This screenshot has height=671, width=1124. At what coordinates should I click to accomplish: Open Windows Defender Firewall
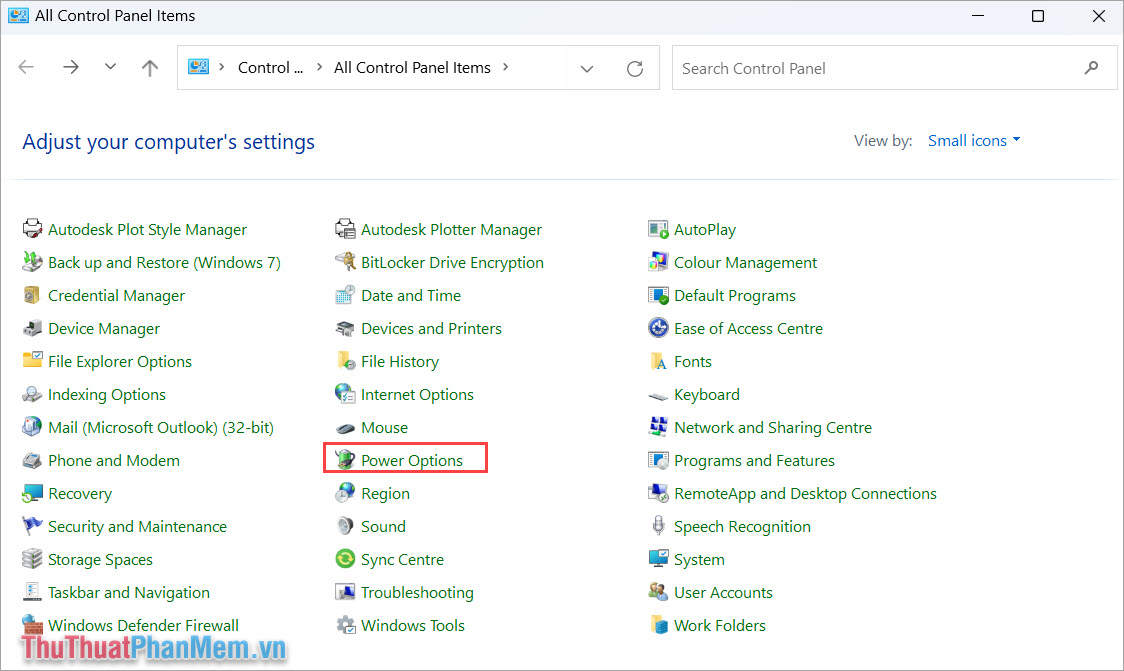(143, 624)
